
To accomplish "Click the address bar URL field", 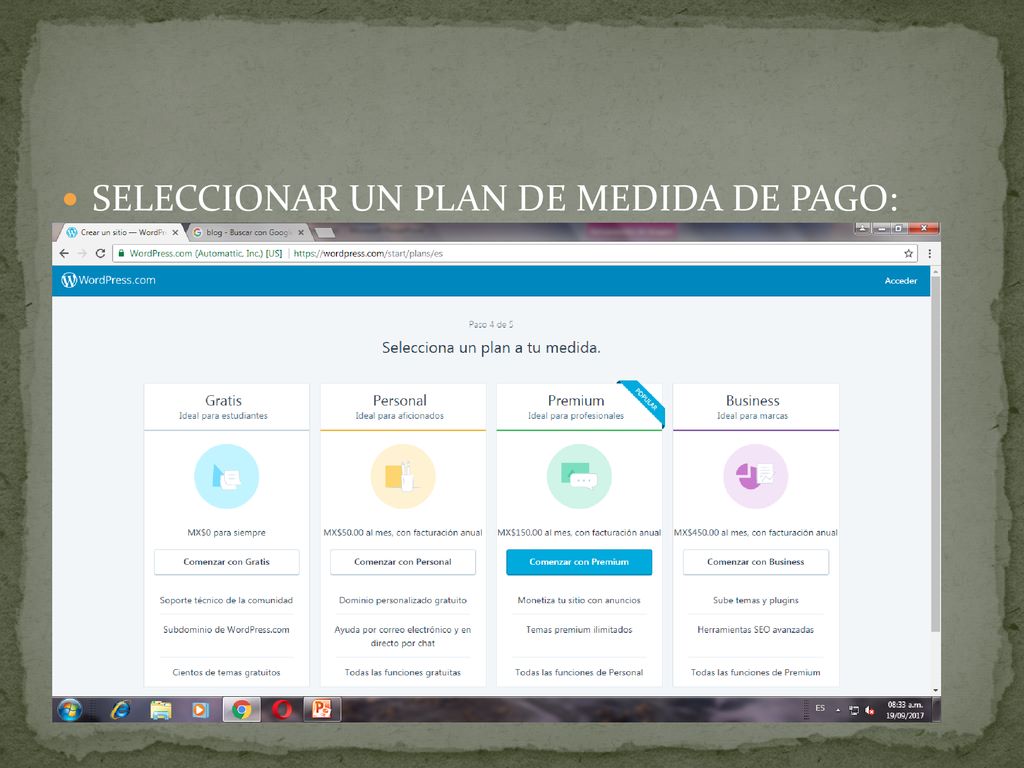I will tap(516, 253).
